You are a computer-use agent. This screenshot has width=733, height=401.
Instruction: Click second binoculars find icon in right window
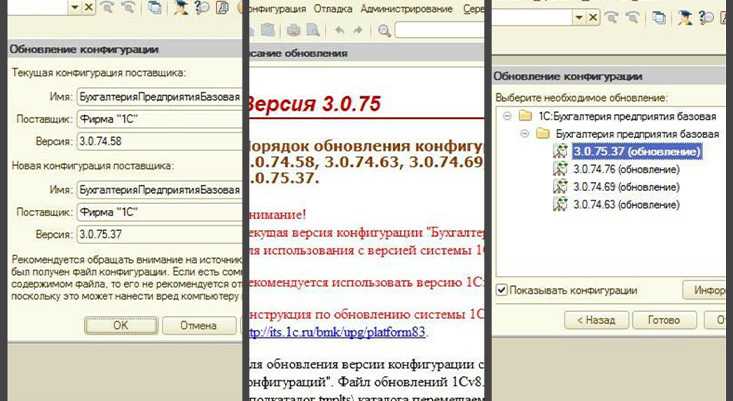pyautogui.click(x=632, y=18)
